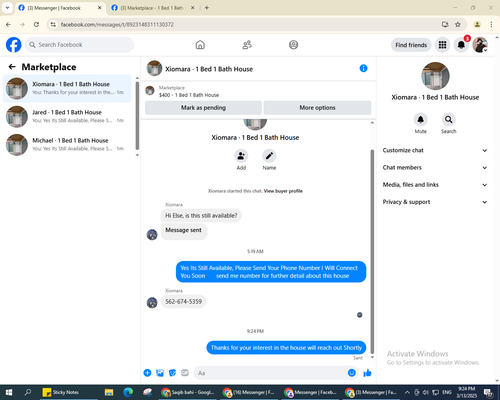The image size is (500, 400).
Task: Open Chrome menu three dots
Action: tap(491, 24)
